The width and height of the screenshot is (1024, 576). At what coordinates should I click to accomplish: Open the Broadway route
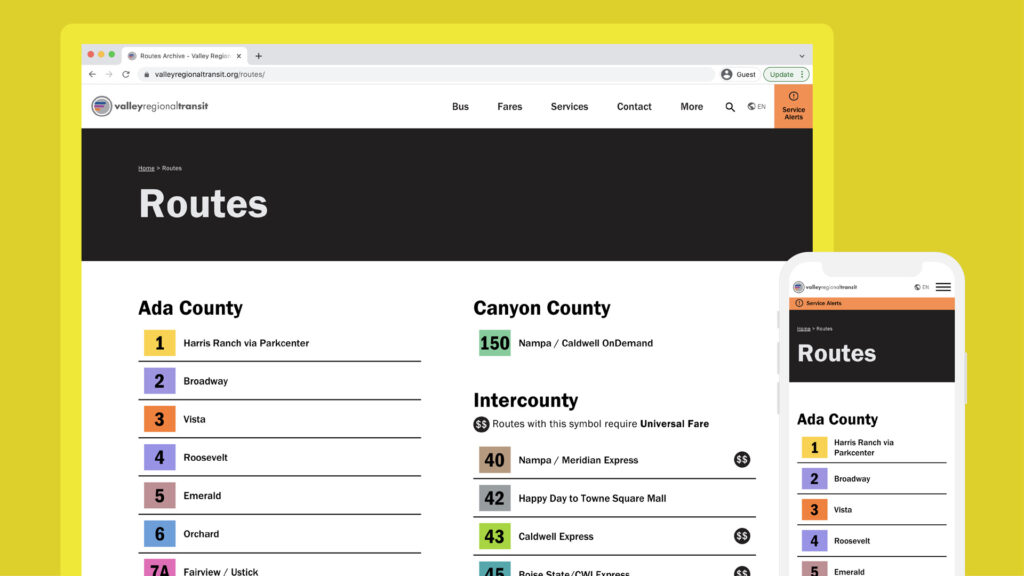[x=206, y=381]
